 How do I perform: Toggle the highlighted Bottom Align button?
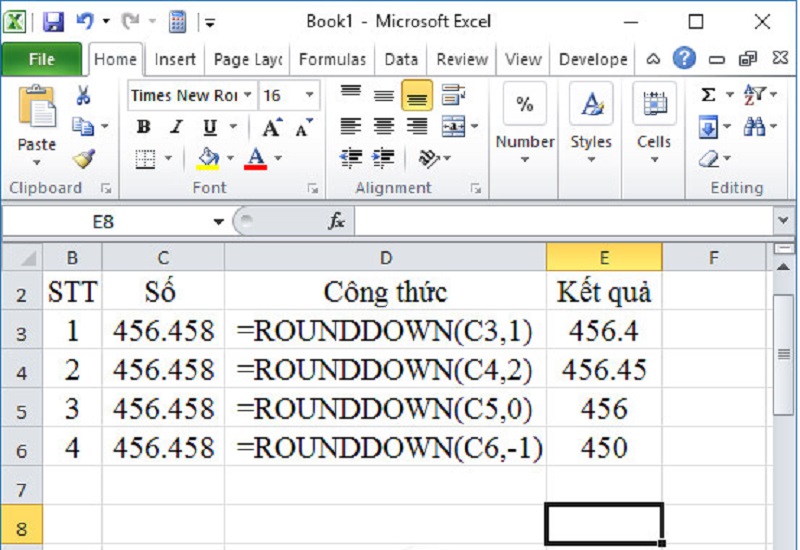(x=417, y=95)
